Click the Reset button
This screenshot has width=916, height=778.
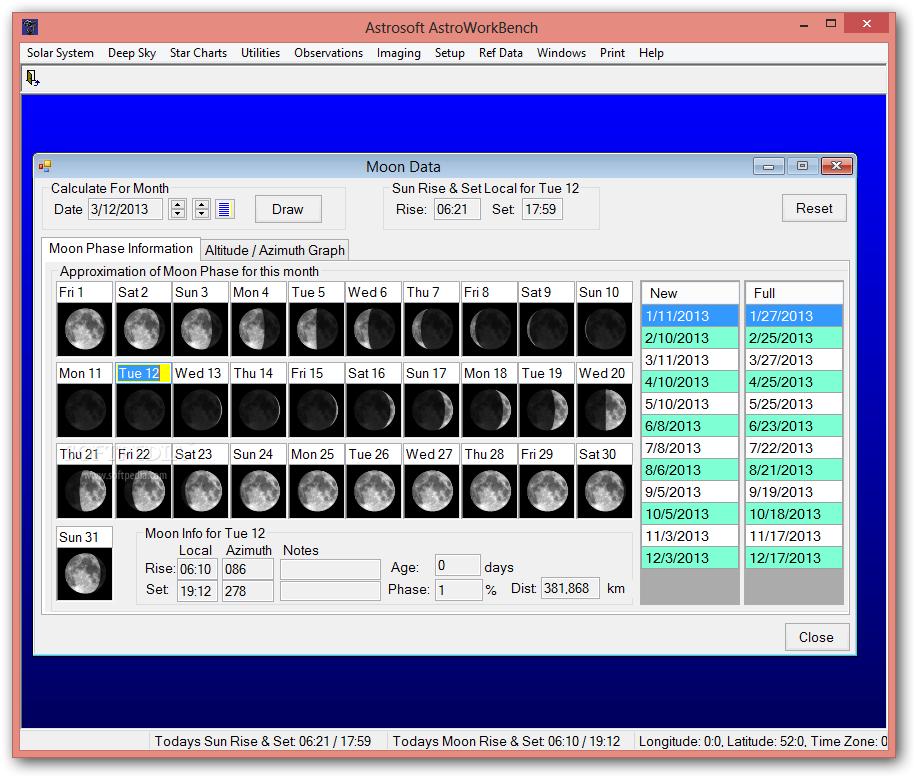click(814, 208)
